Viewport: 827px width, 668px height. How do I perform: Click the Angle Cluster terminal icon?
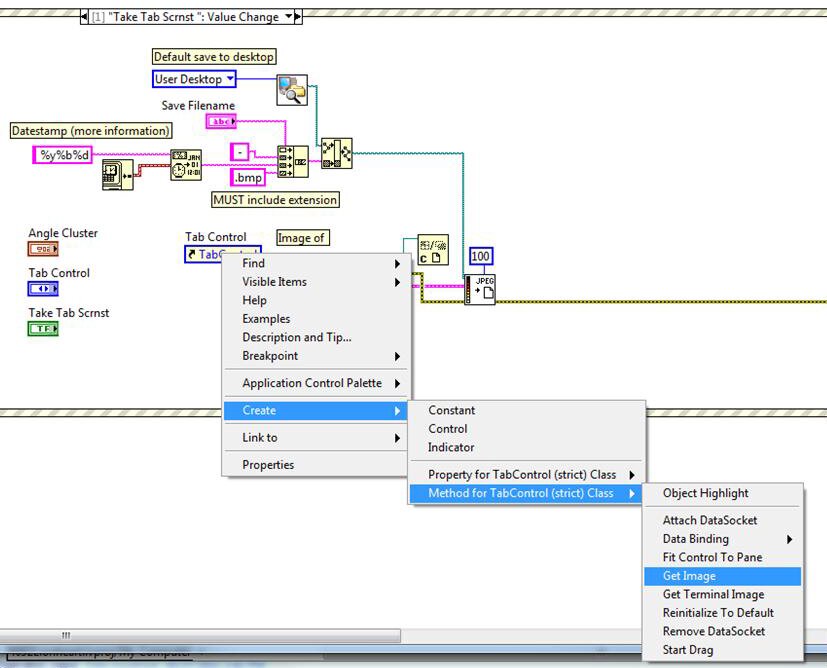(43, 250)
